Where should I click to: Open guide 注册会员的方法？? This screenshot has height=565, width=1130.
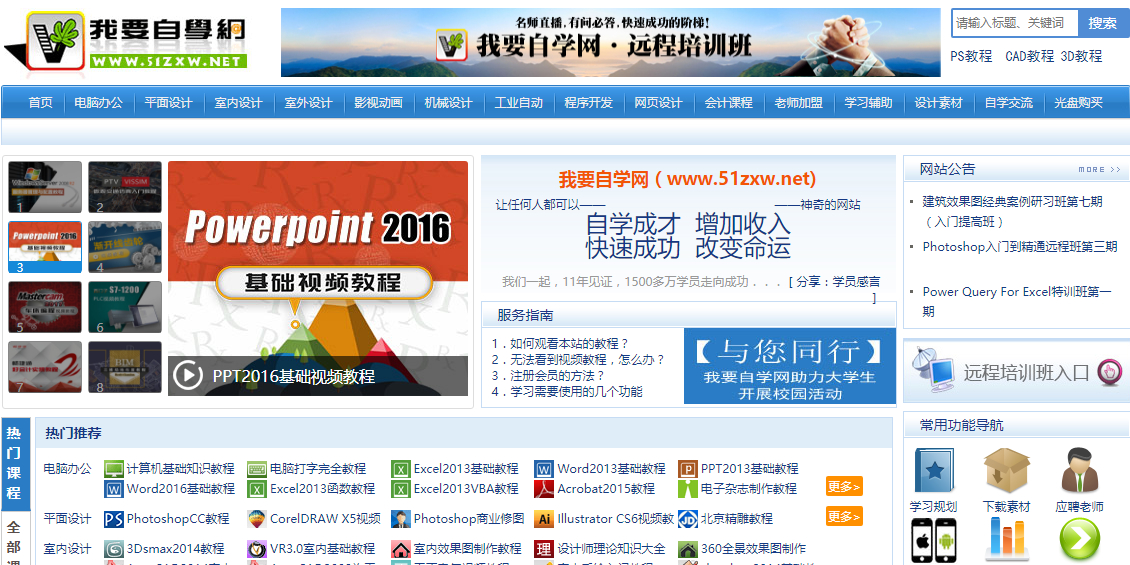548,375
